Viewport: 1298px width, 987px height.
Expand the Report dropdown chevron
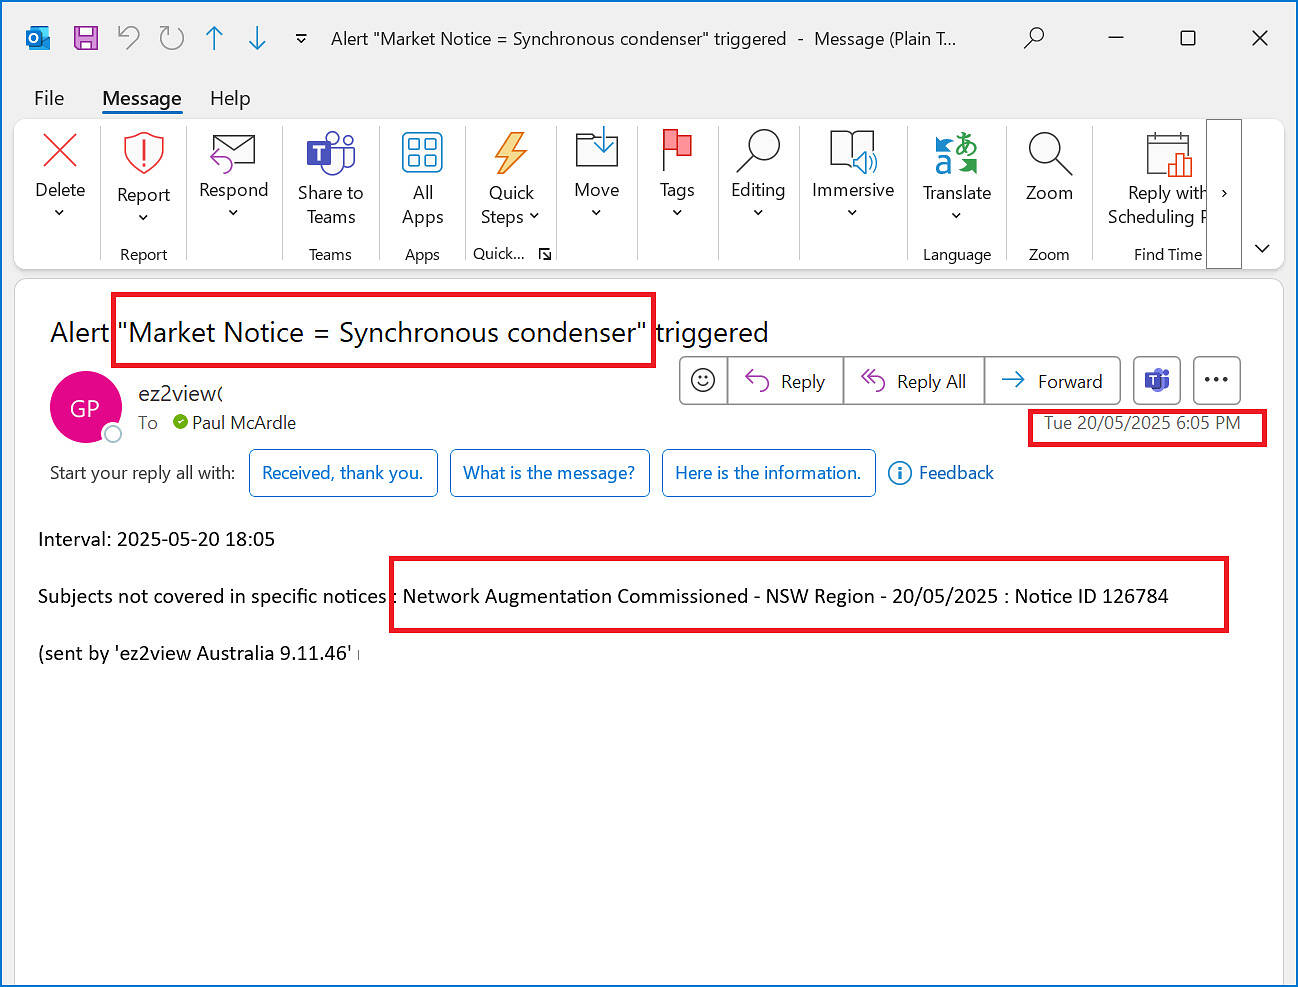[x=143, y=217]
